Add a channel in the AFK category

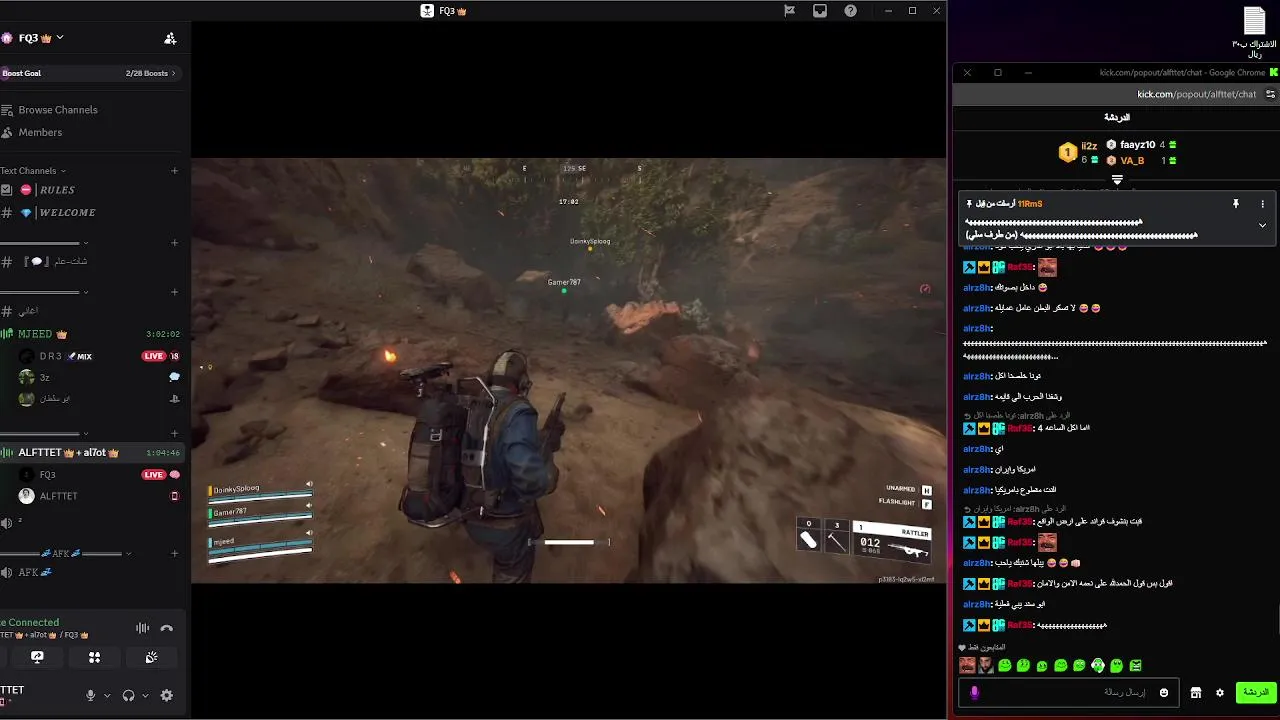pyautogui.click(x=174, y=553)
